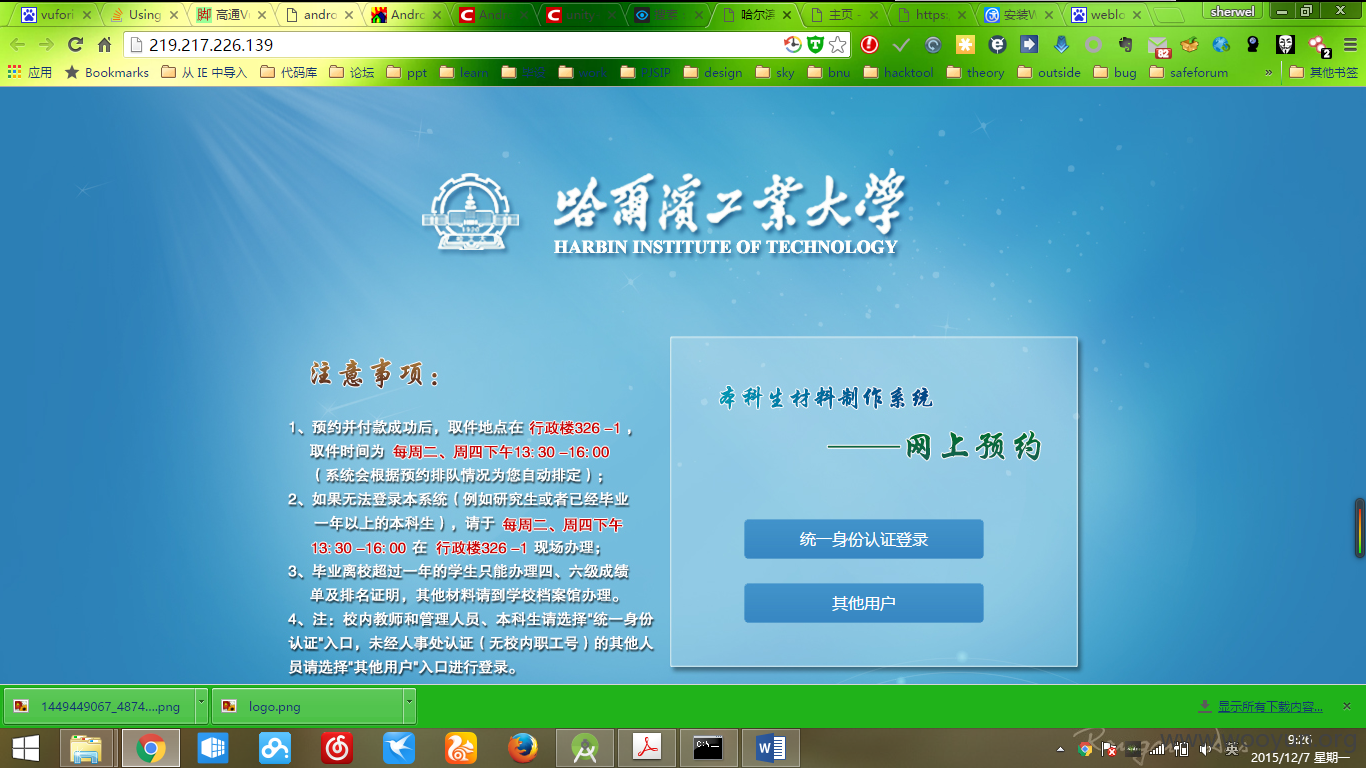This screenshot has width=1366, height=768.
Task: Open the UC browser taskbar icon
Action: click(x=461, y=748)
